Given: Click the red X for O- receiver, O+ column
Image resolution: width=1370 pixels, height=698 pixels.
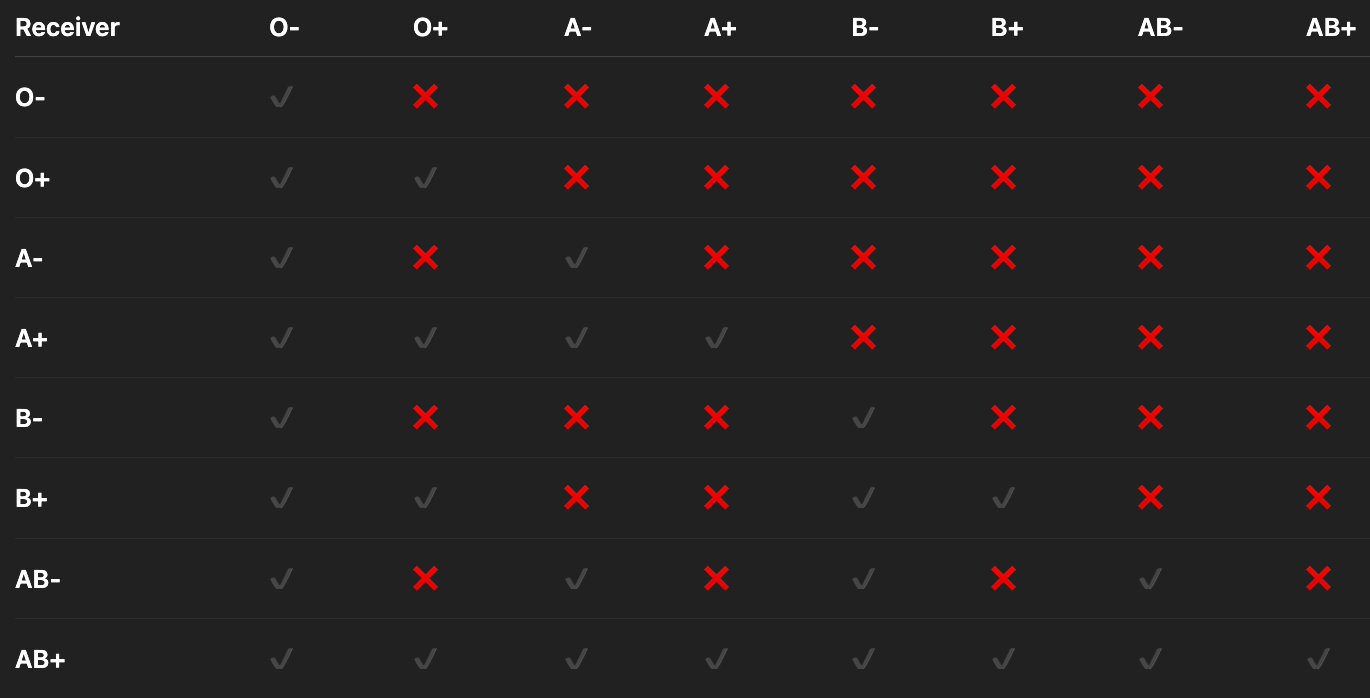Looking at the screenshot, I should 425,97.
